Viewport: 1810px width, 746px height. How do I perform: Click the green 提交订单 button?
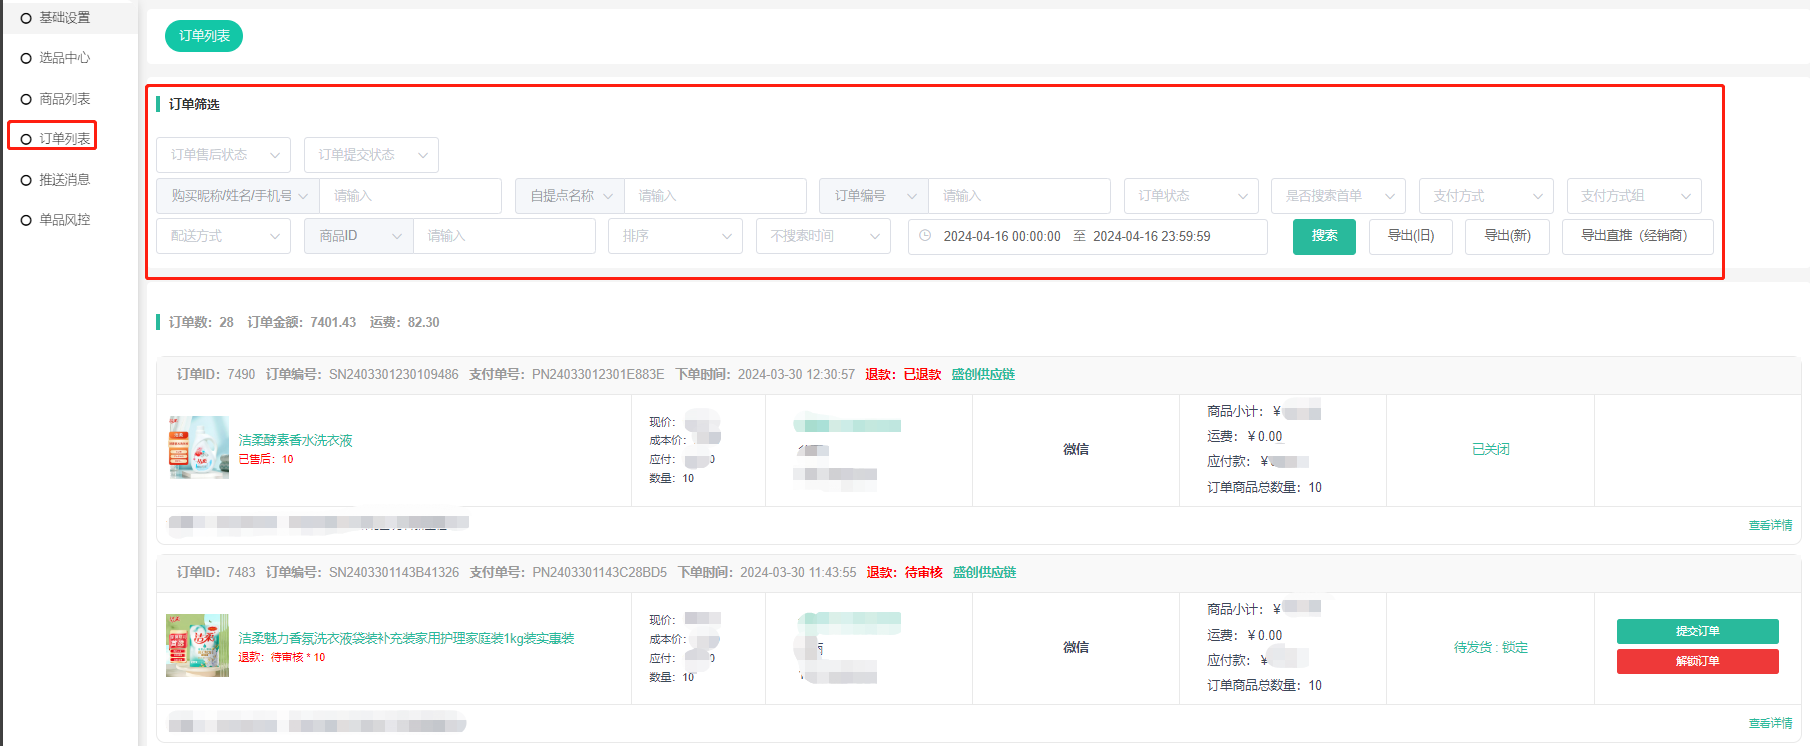1697,631
